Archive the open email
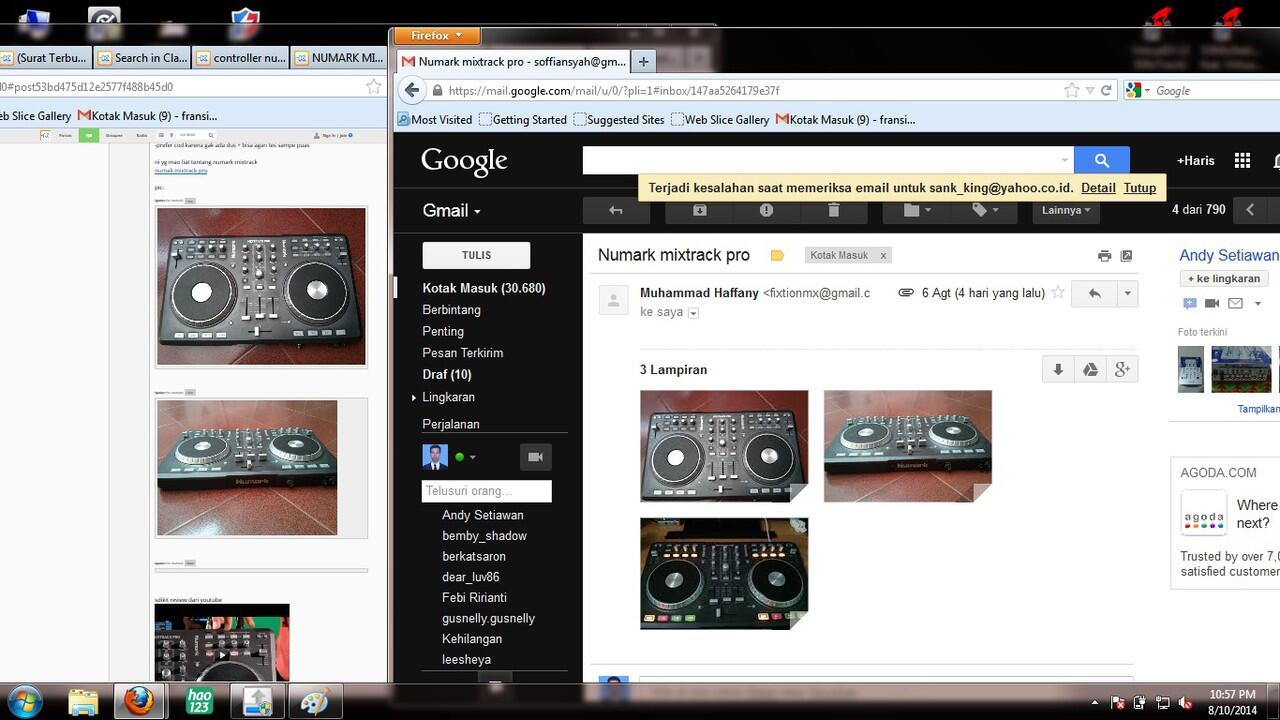Viewport: 1280px width, 720px height. tap(700, 210)
